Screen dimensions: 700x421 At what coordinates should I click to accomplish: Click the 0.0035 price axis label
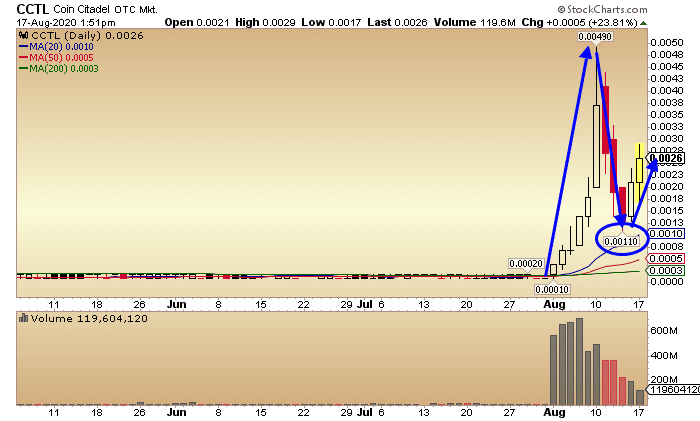click(x=667, y=115)
